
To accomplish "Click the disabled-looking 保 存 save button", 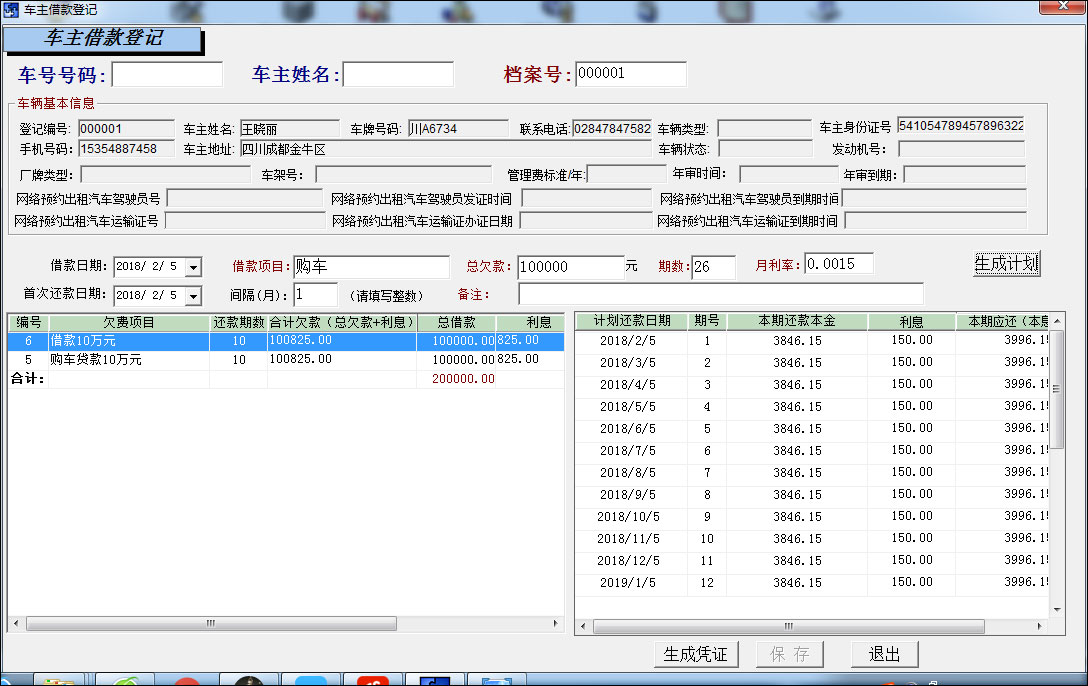I will click(789, 654).
